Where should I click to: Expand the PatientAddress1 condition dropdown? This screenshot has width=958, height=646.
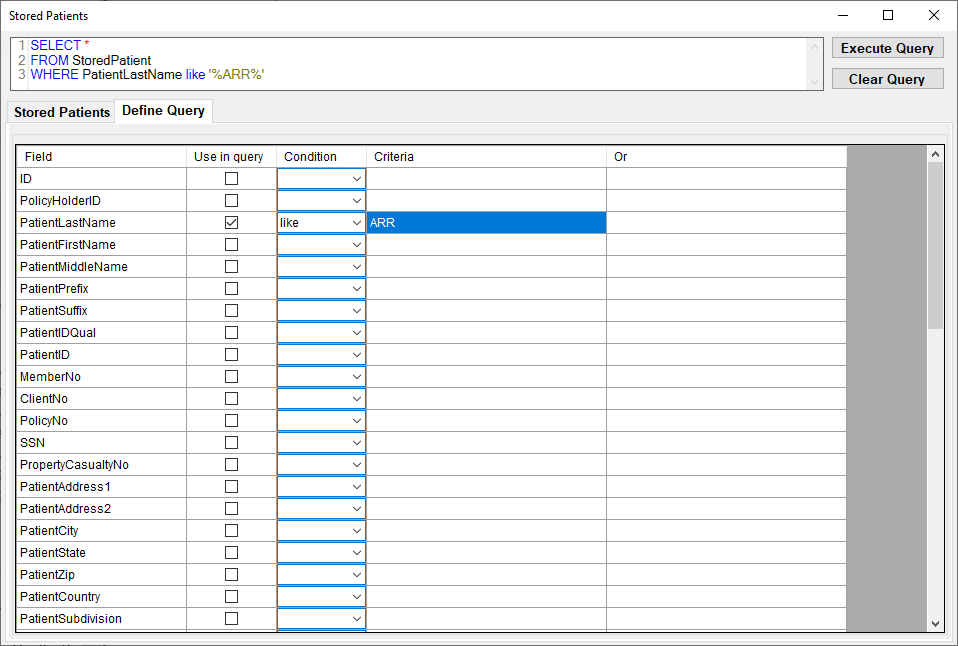click(x=321, y=486)
